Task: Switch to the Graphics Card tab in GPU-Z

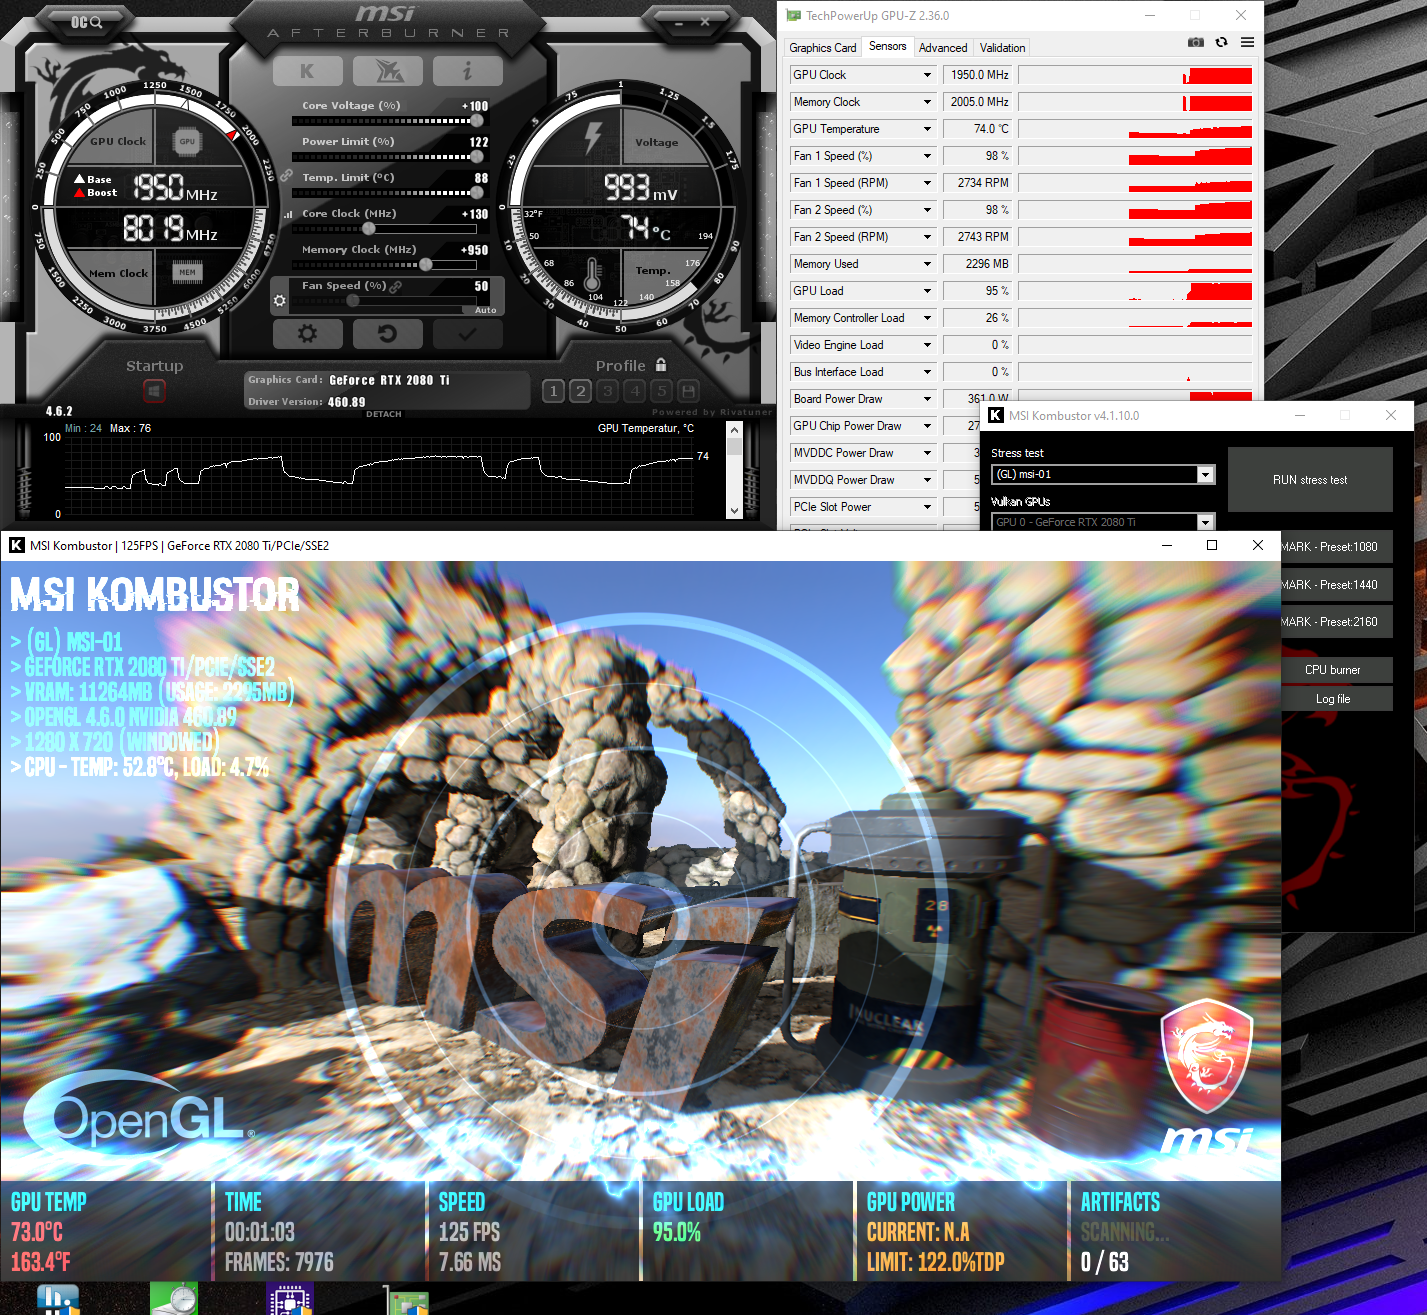Action: pos(823,48)
